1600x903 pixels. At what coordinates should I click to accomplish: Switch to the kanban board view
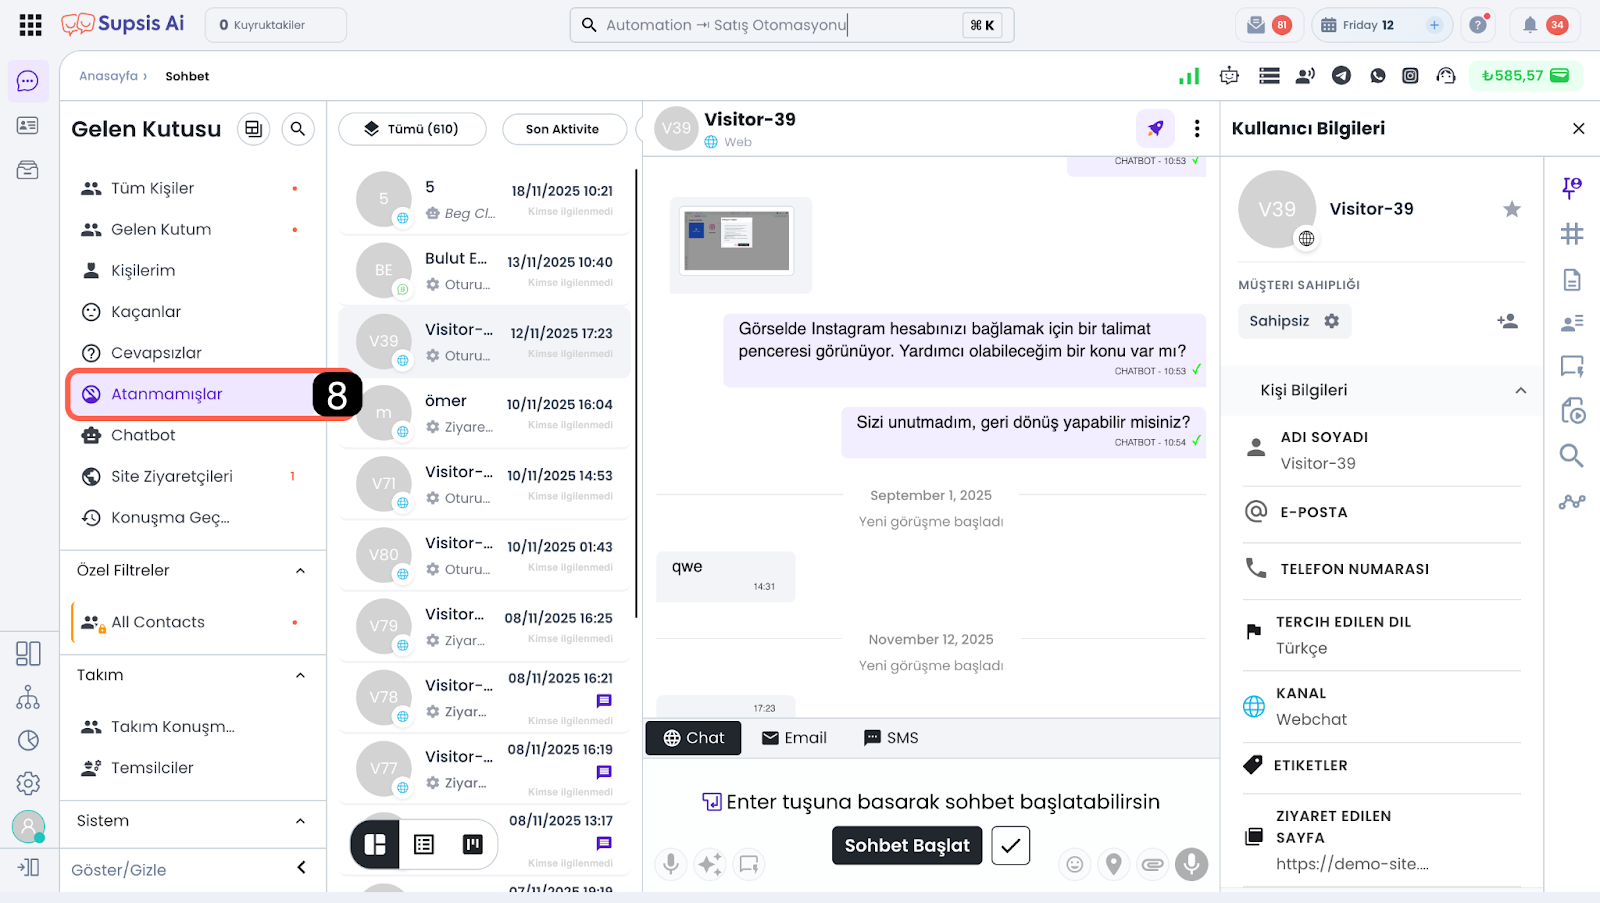473,845
